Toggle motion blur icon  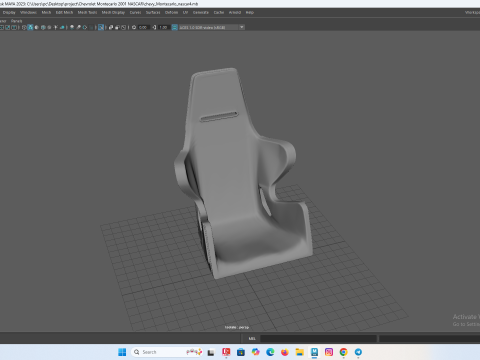coord(78,27)
